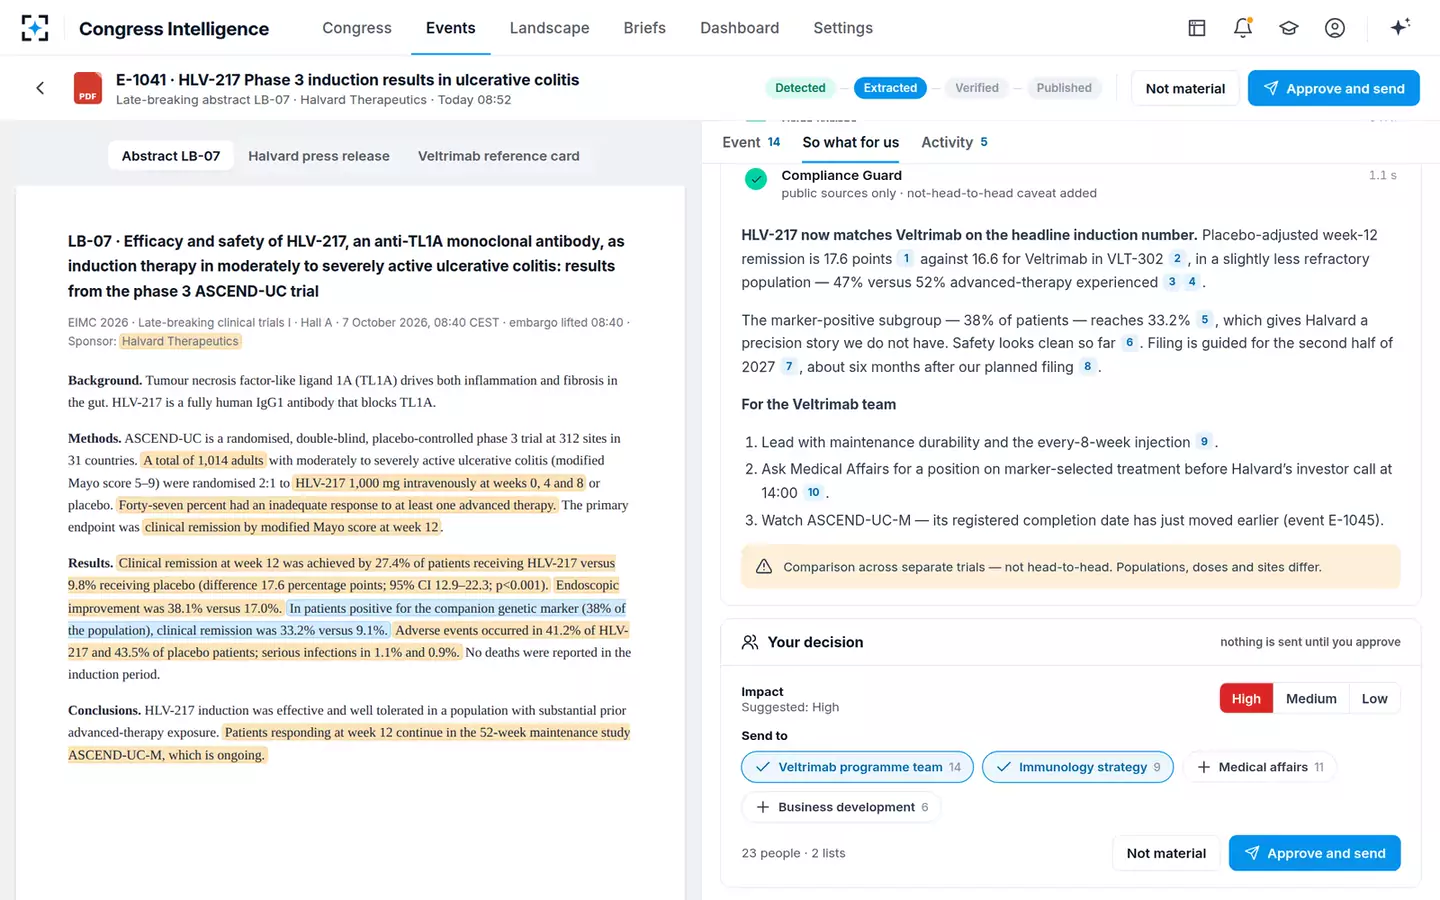
Task: Open the graduation cap learning icon
Action: coord(1289,28)
